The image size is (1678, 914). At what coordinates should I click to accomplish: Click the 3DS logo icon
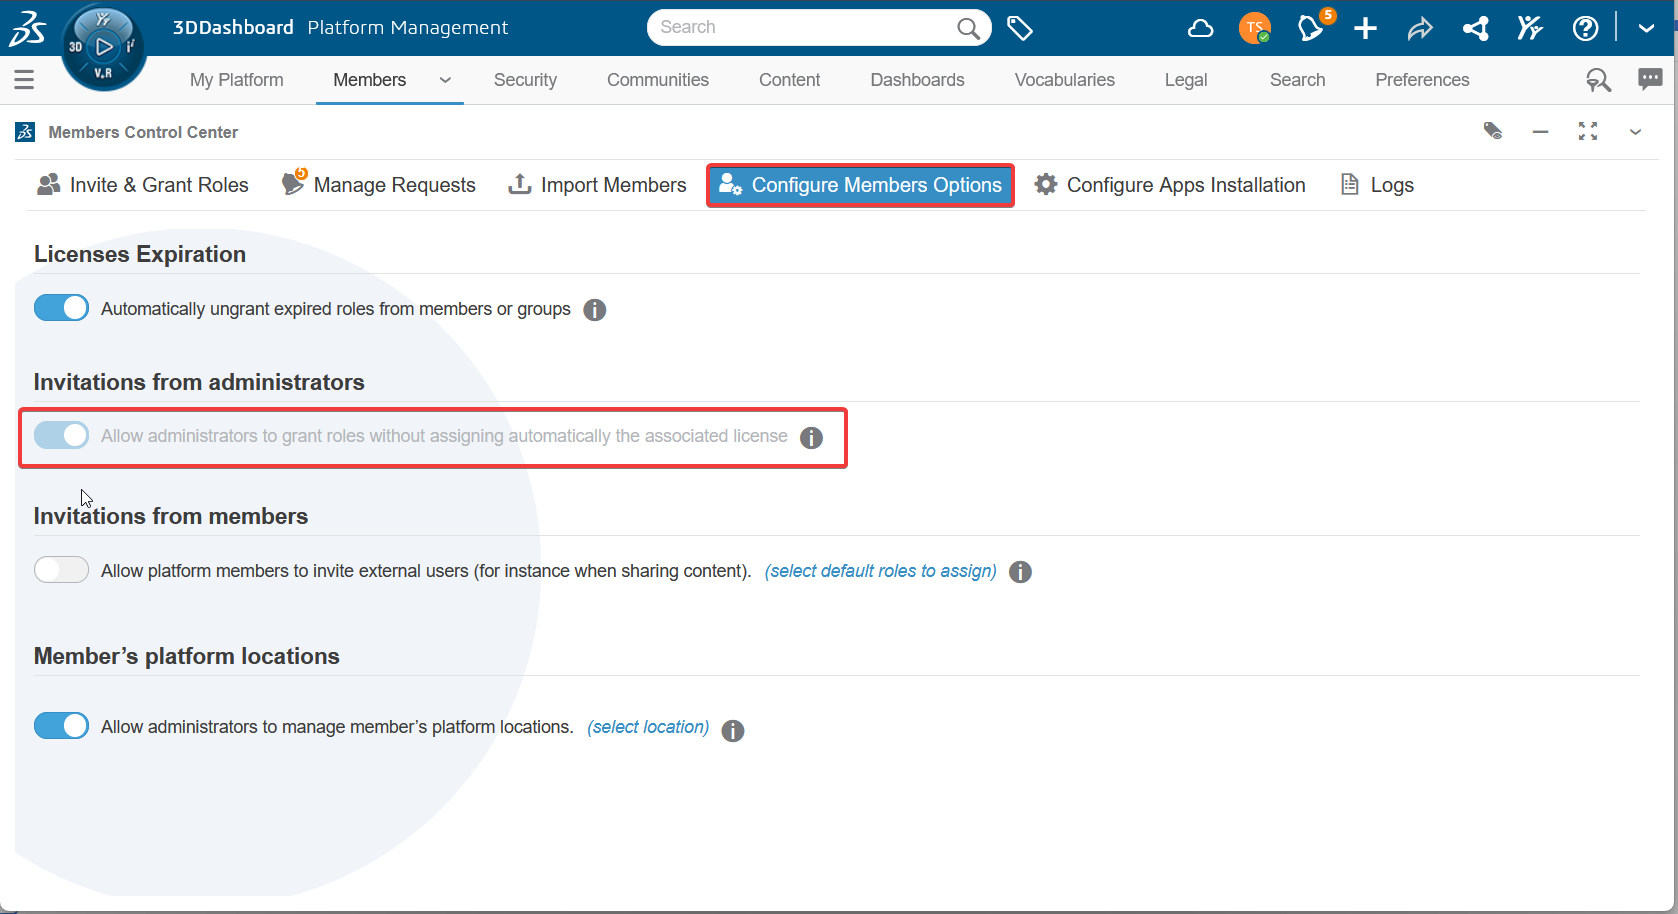(27, 28)
